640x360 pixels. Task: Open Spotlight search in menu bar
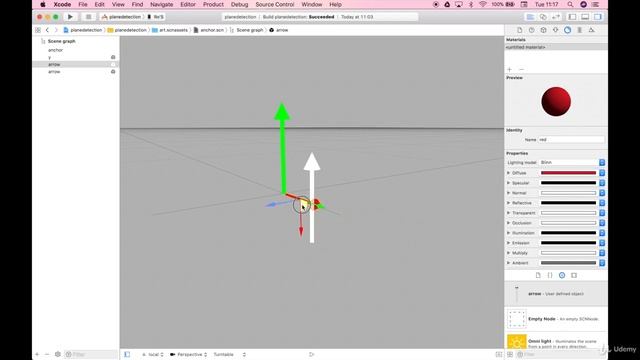click(x=570, y=4)
